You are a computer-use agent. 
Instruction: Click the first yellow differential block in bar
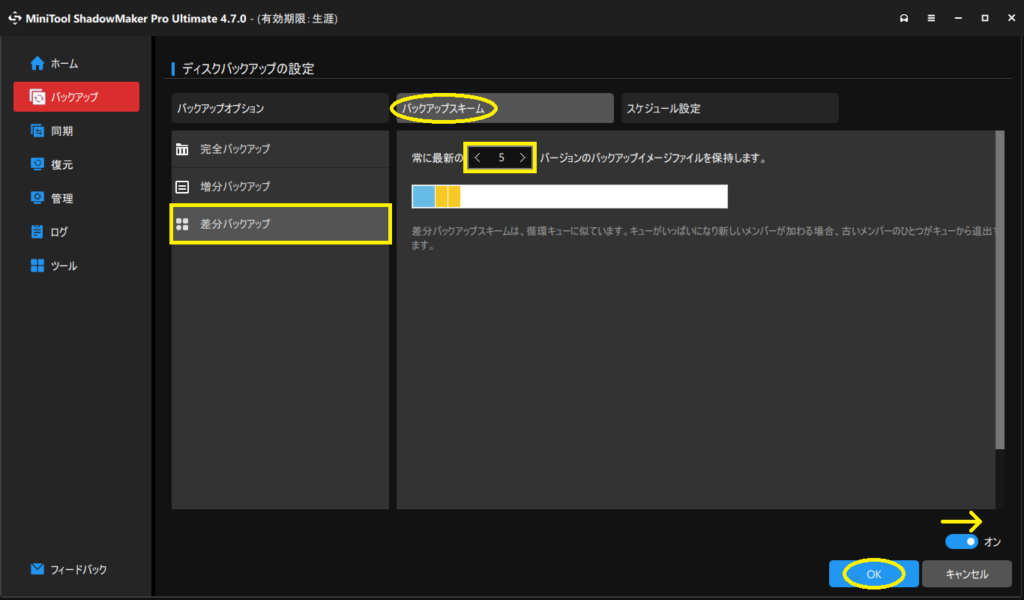pyautogui.click(x=441, y=197)
